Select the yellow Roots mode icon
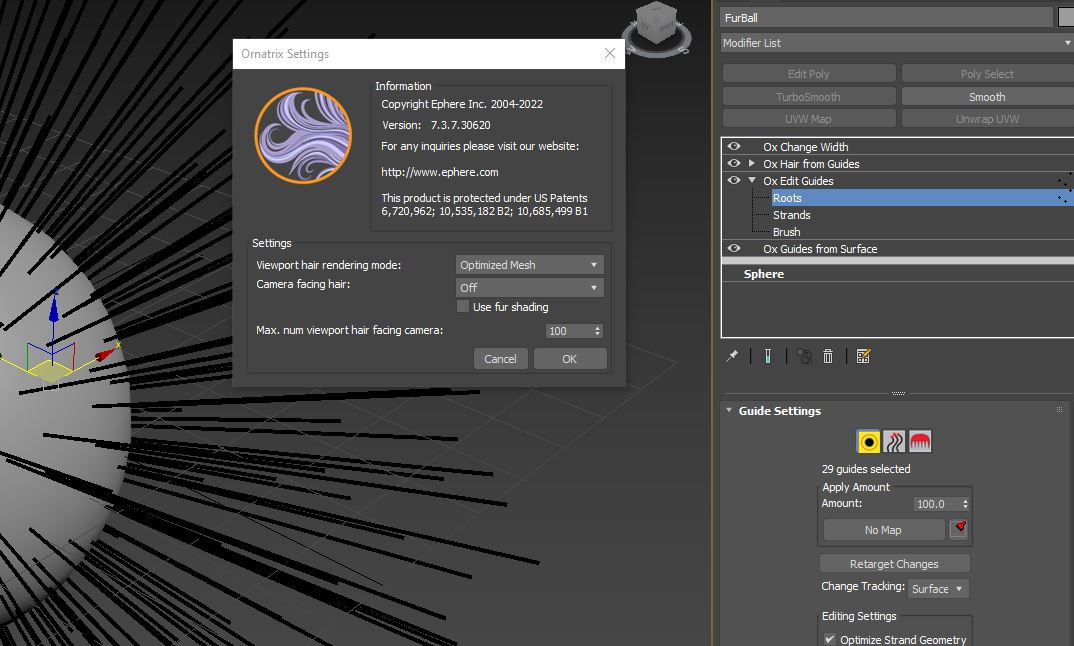The width and height of the screenshot is (1074, 646). pyautogui.click(x=869, y=442)
